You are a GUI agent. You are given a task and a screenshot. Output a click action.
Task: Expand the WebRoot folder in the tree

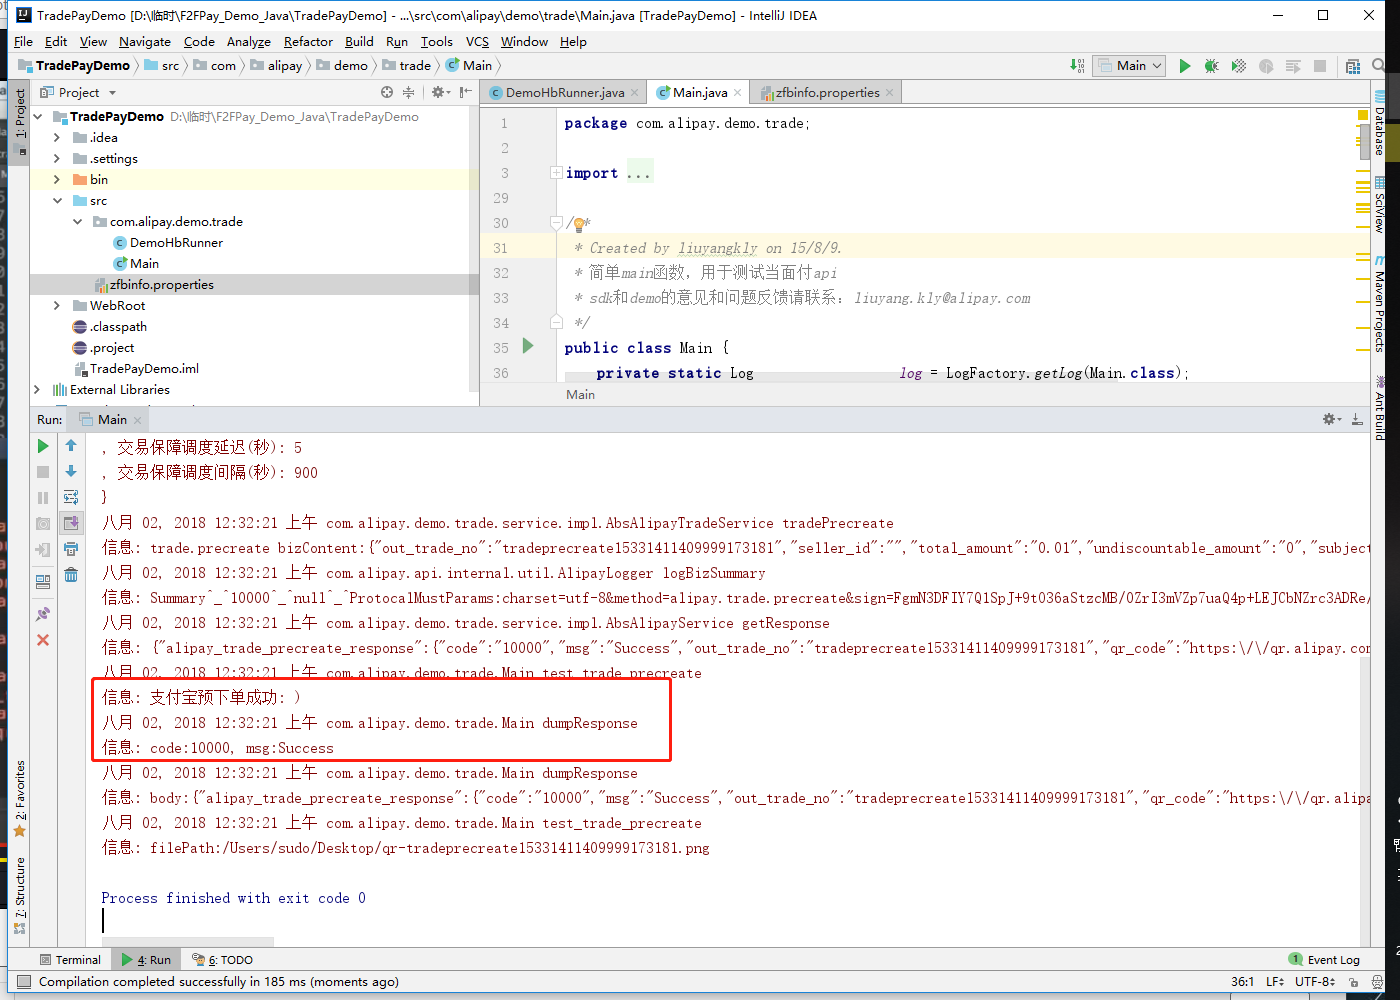point(57,306)
